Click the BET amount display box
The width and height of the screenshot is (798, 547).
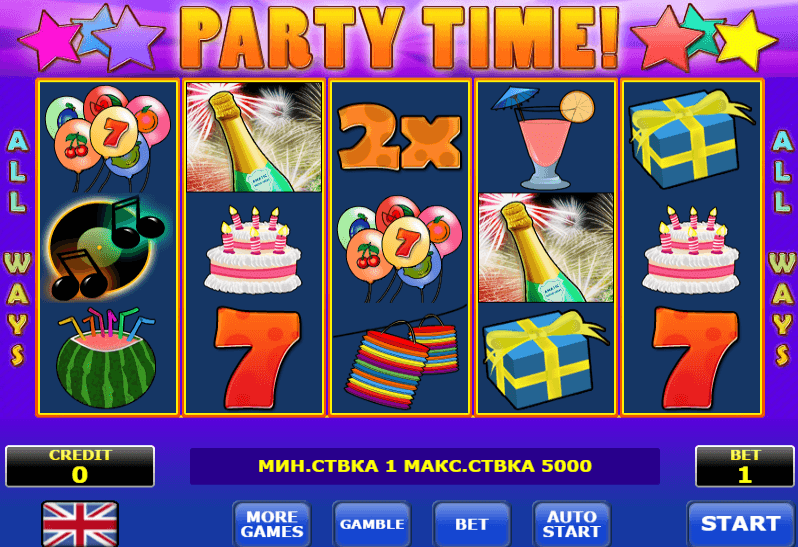click(745, 466)
